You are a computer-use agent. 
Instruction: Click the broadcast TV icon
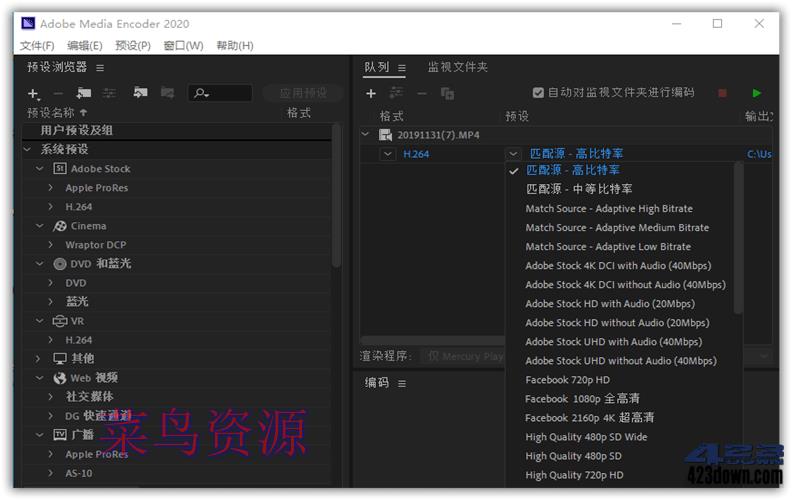tap(60, 435)
